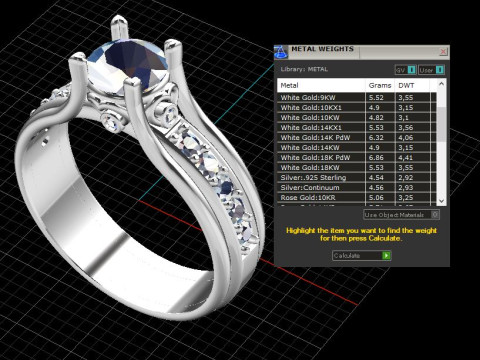The image size is (480, 360).
Task: Sort by the Grams column header
Action: tap(380, 85)
